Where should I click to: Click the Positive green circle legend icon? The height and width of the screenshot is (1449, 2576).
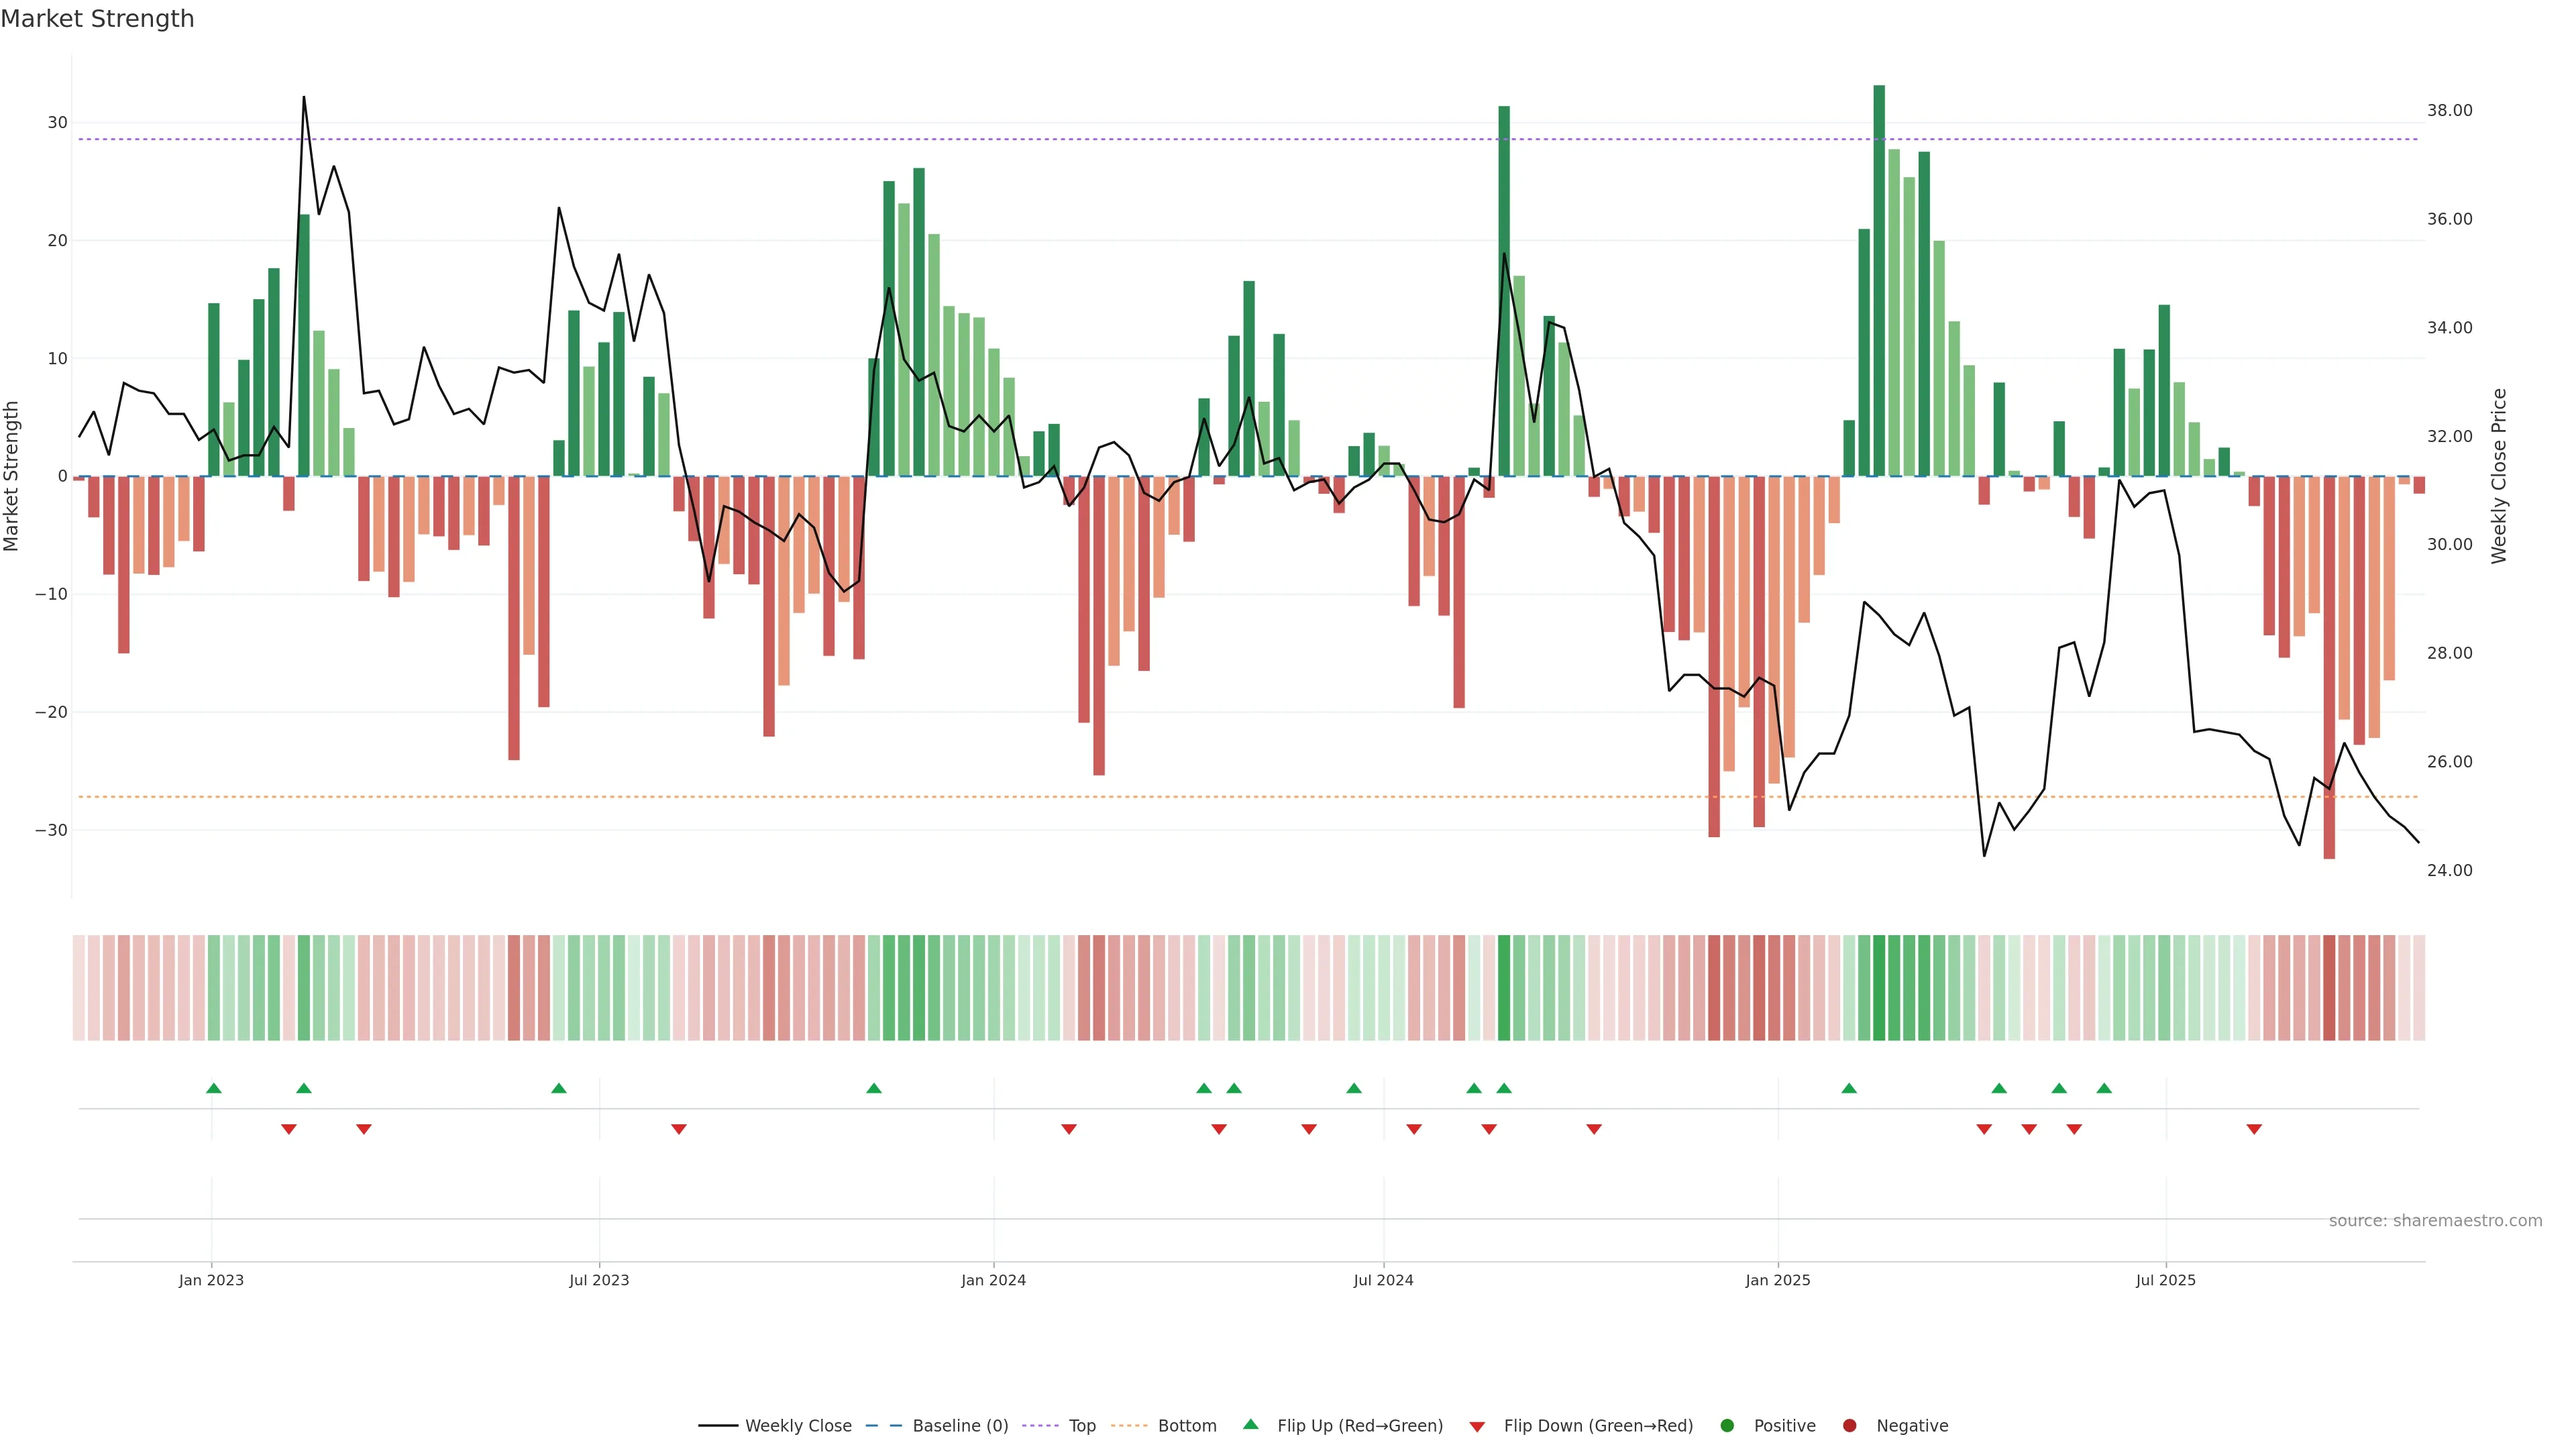[x=1726, y=1426]
